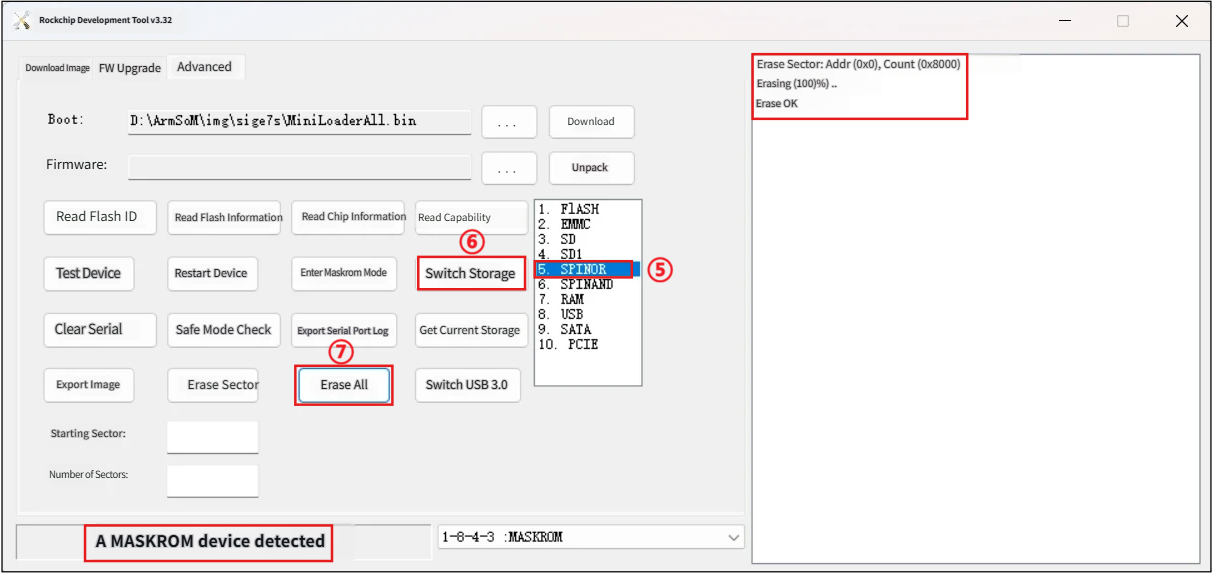Select '5. SPINOR' in storage list
1212x573 pixels.
point(587,269)
